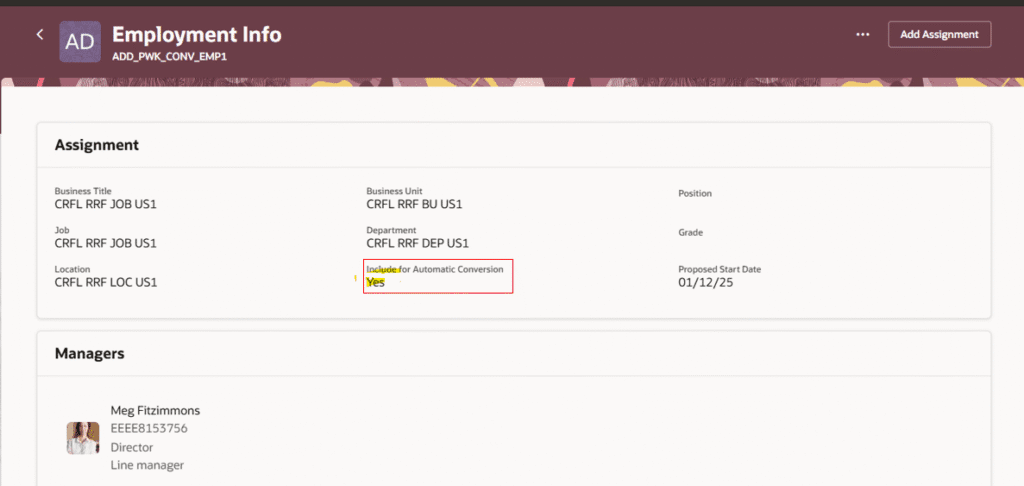Click the Director title text
The height and width of the screenshot is (486, 1024).
pos(132,447)
